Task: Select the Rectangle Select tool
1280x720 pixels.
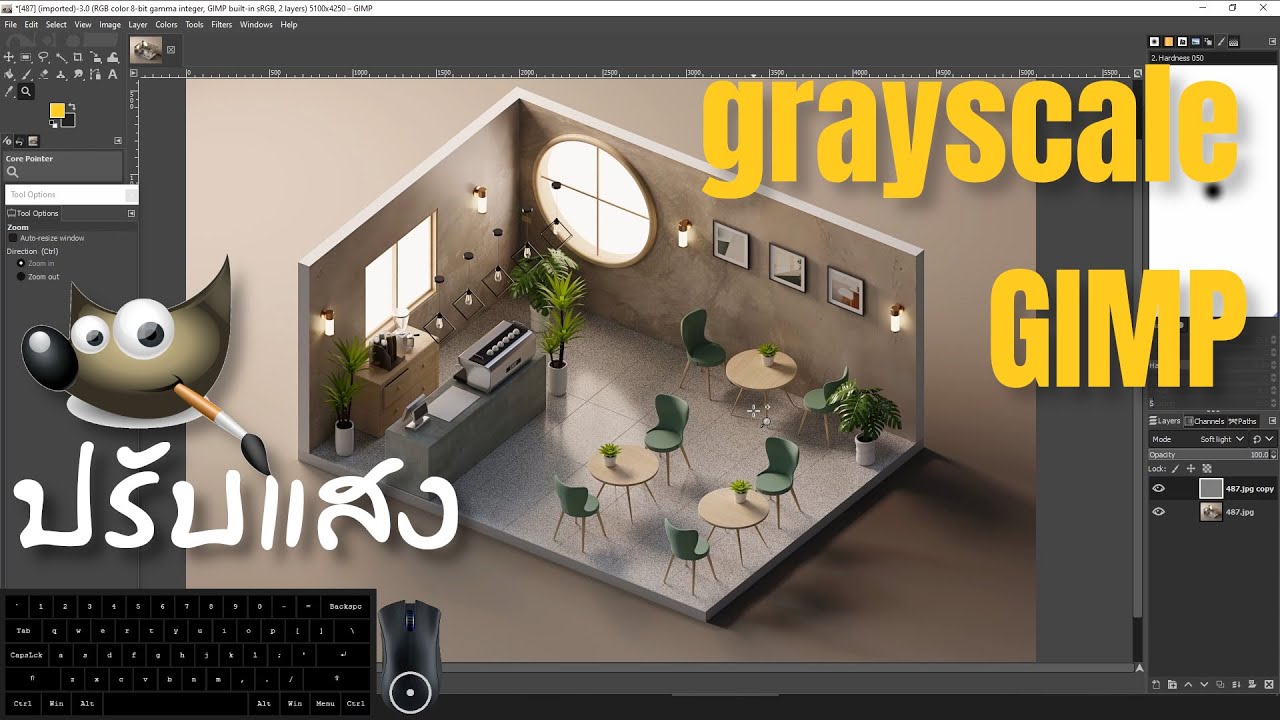Action: (26, 57)
